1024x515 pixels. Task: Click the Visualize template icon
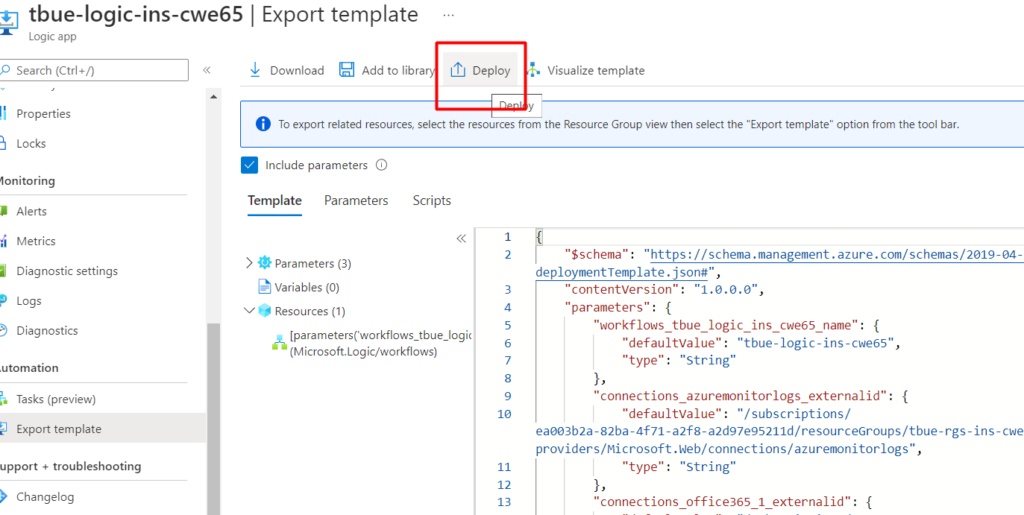(533, 70)
